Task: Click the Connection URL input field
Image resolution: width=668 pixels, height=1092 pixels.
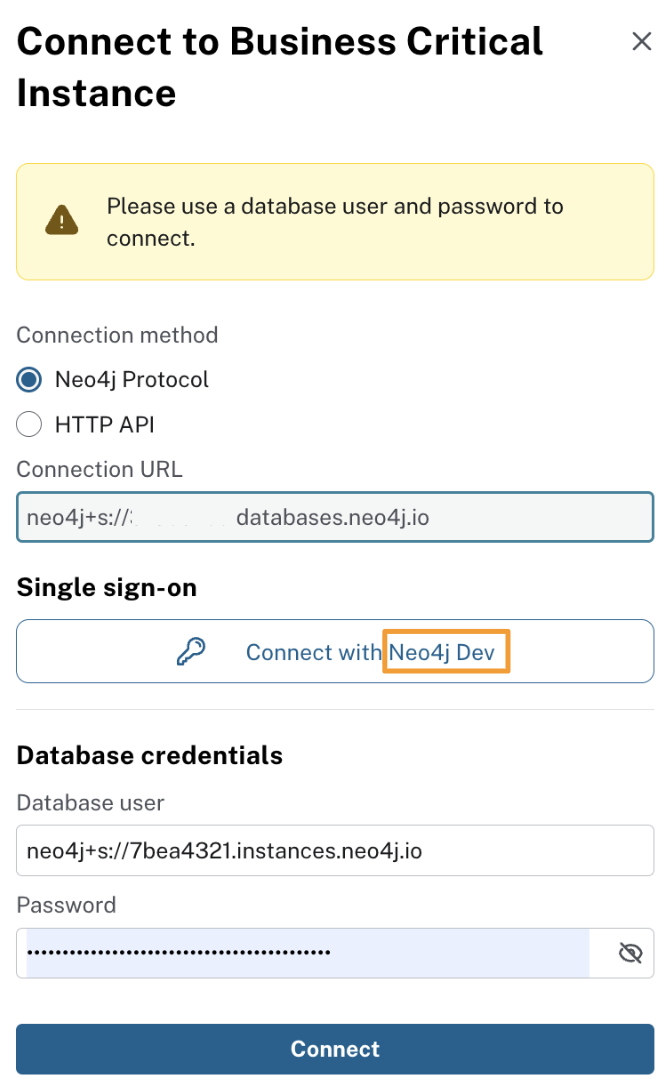Action: tap(335, 517)
